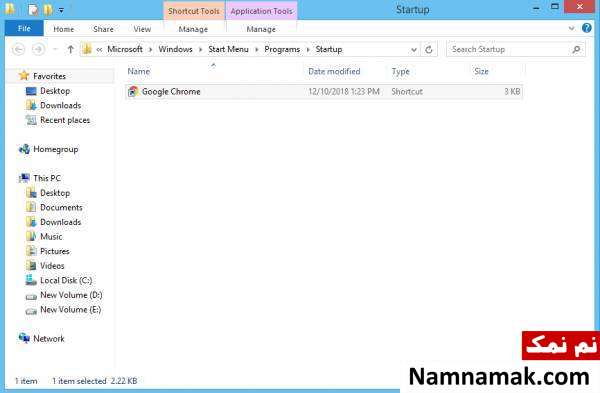Viewport: 600px width, 393px height.
Task: Open recent locations dropdown arrow
Action: click(x=55, y=49)
